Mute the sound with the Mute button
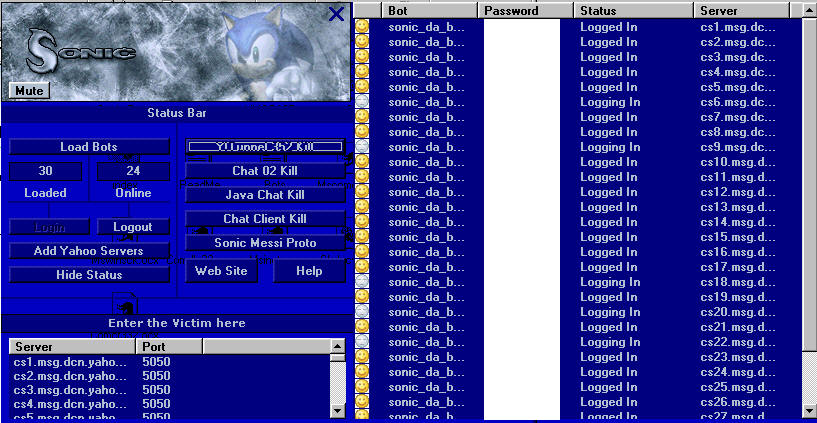This screenshot has height=423, width=817. point(30,90)
